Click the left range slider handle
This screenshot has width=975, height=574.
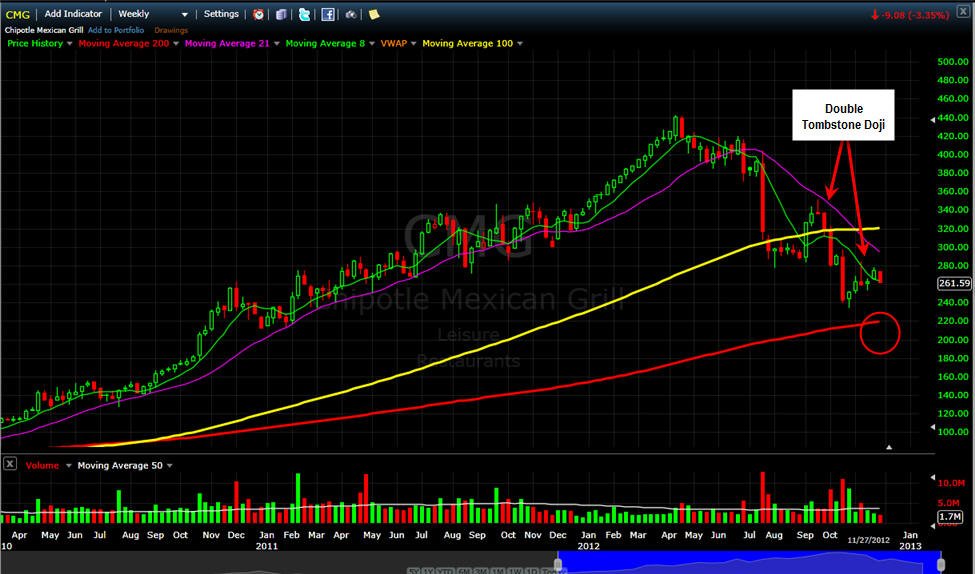[x=558, y=563]
